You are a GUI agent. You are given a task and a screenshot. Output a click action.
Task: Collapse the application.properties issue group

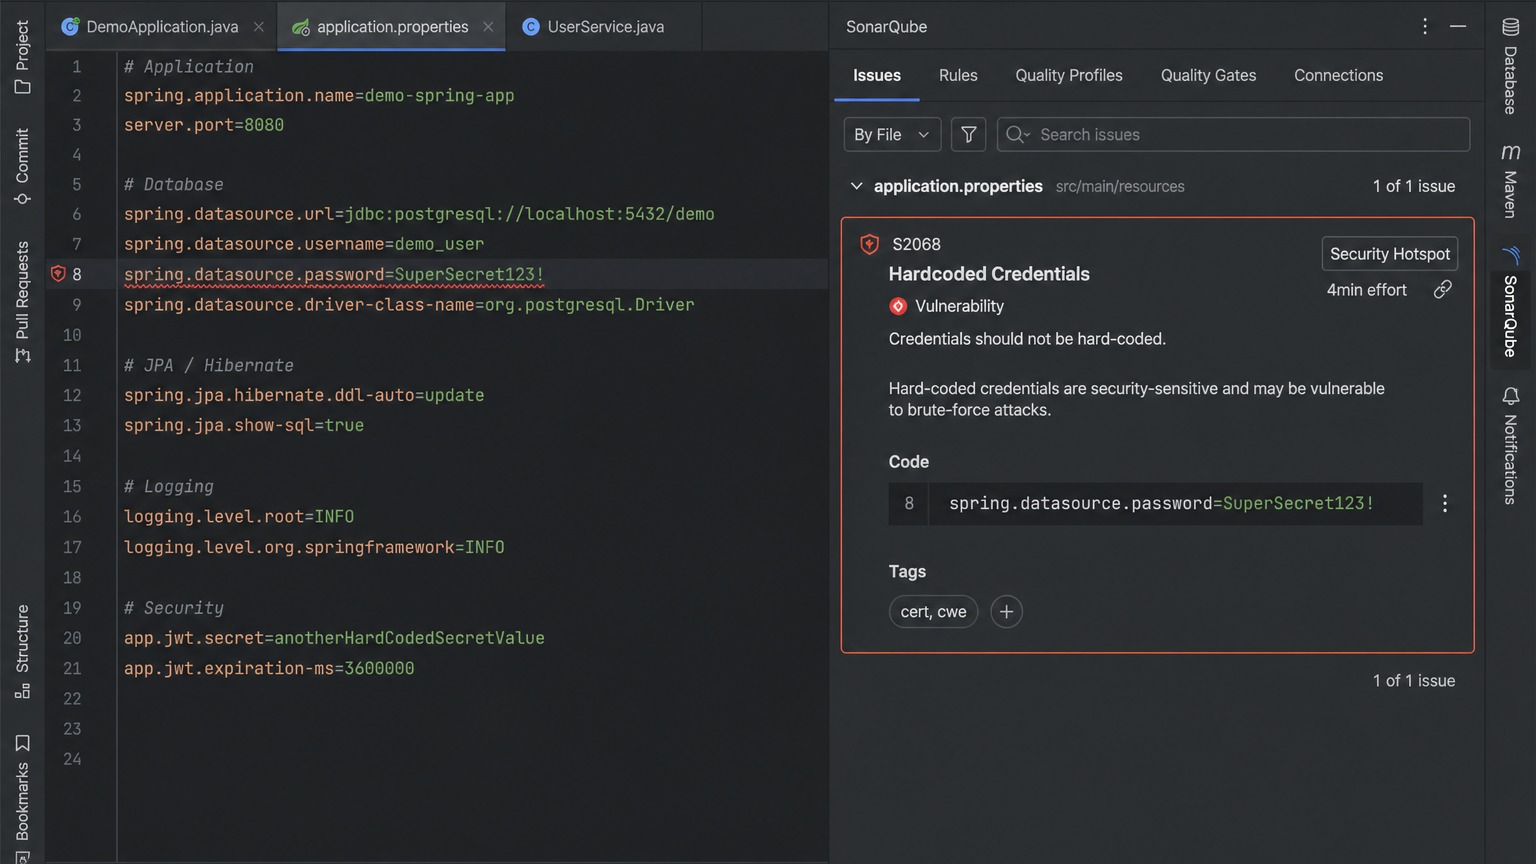point(856,186)
